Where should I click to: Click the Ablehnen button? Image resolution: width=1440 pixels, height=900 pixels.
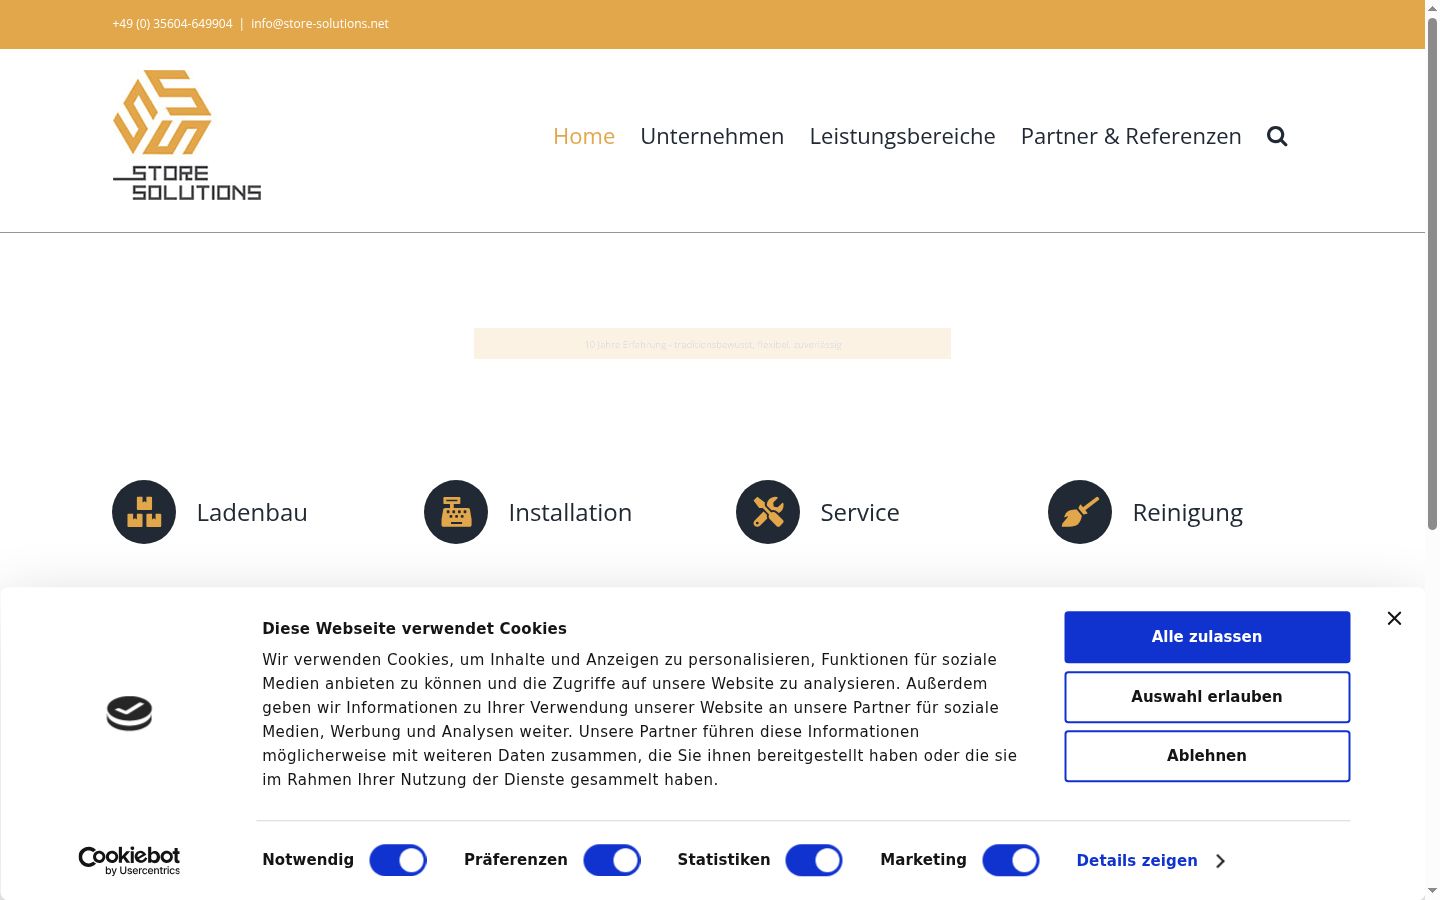click(x=1207, y=756)
